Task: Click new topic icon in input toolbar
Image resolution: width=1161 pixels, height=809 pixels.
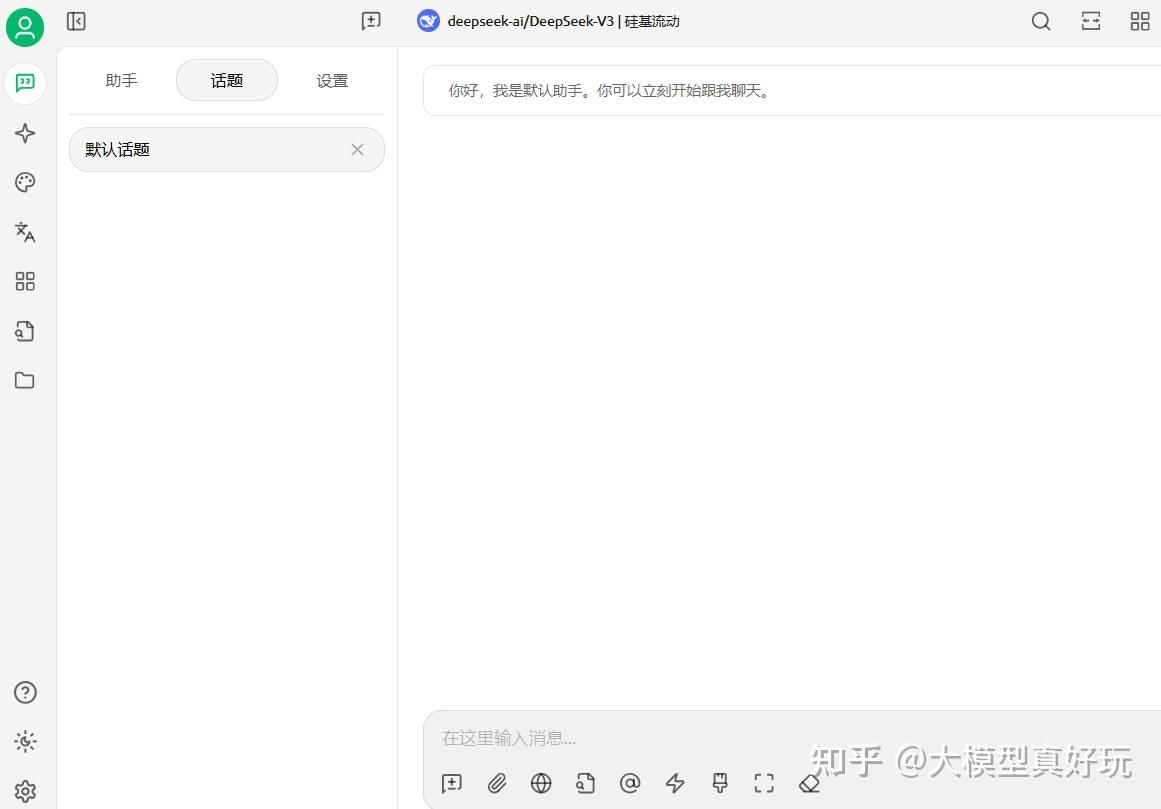Action: (x=452, y=783)
